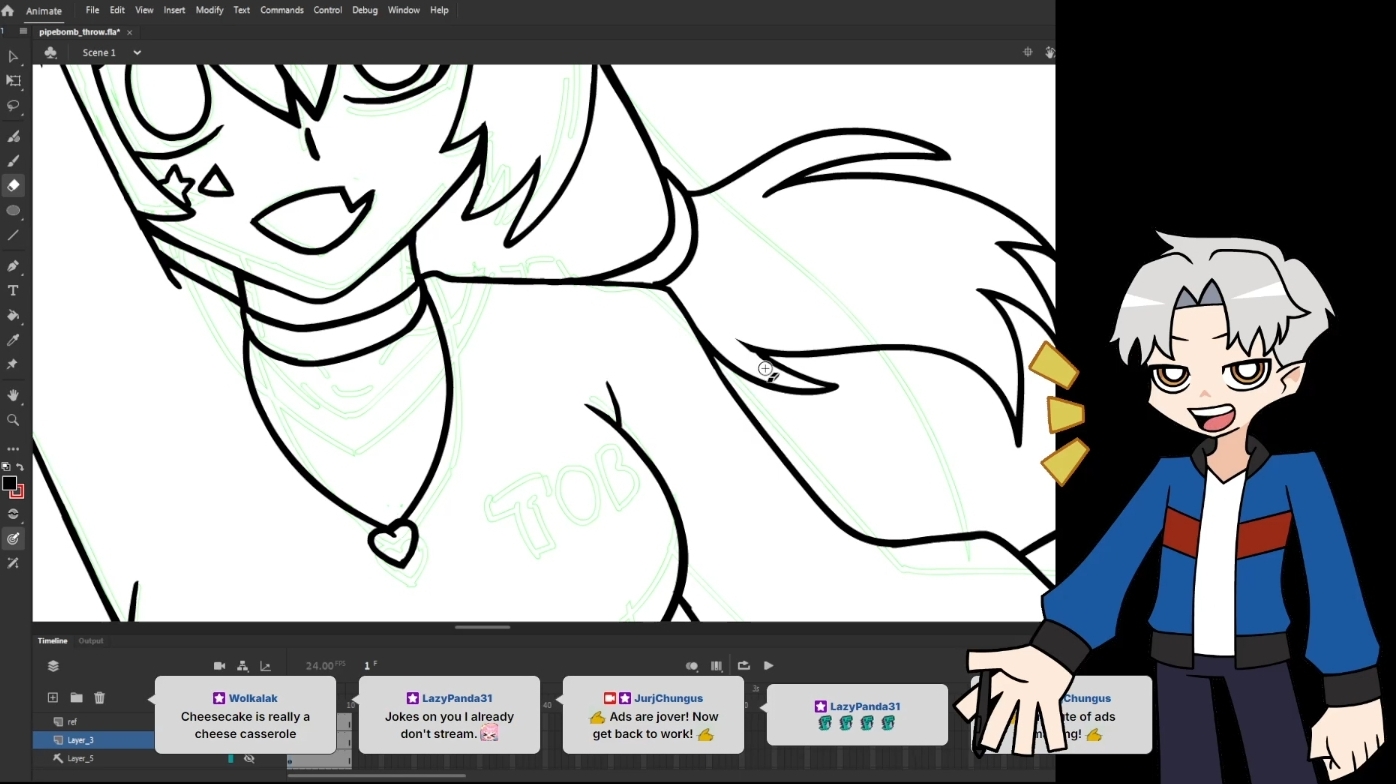Open the Insert menu
This screenshot has width=1396, height=784.
click(174, 10)
